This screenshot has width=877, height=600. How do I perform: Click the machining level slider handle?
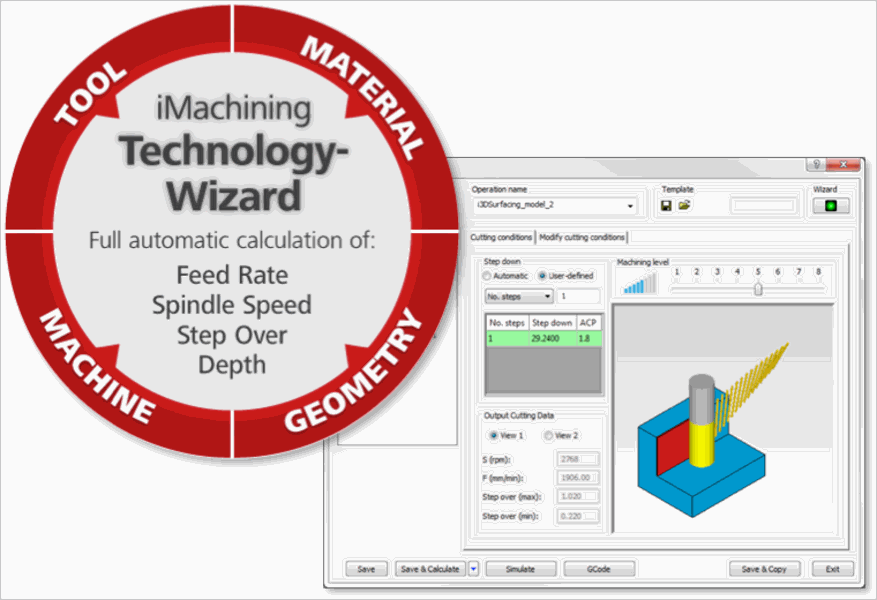[x=758, y=288]
